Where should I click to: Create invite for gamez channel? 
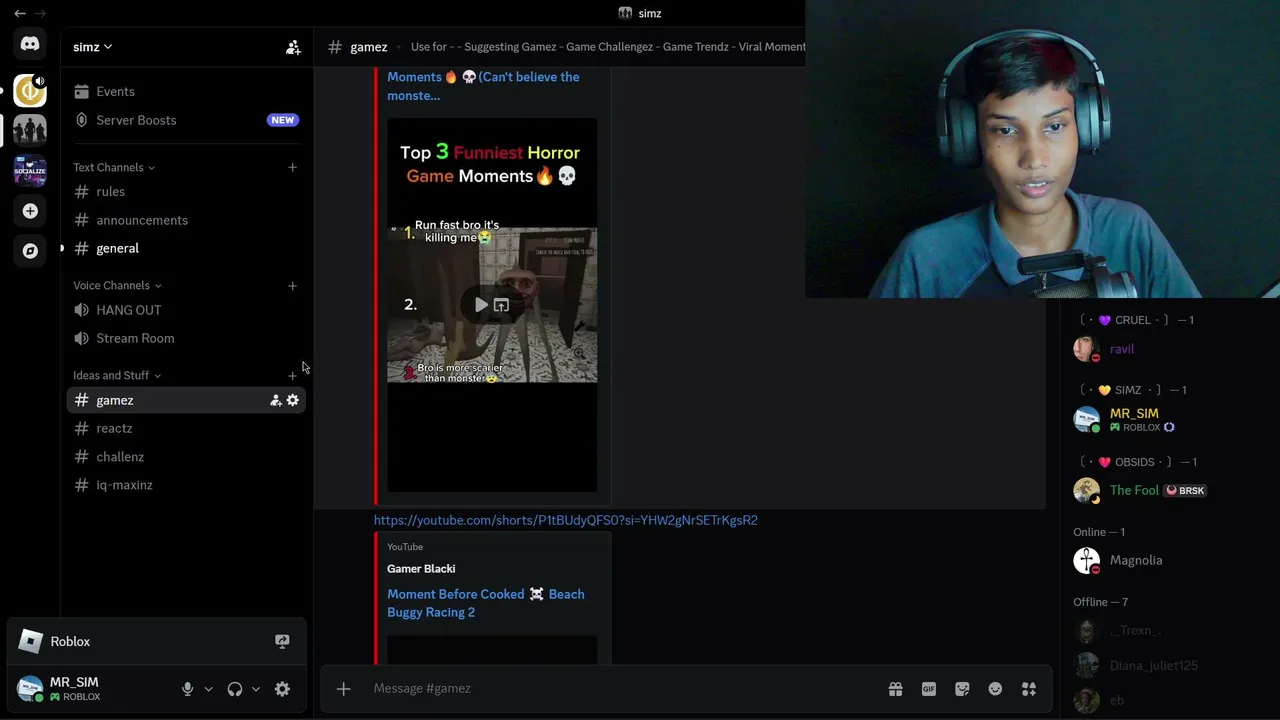[x=275, y=400]
